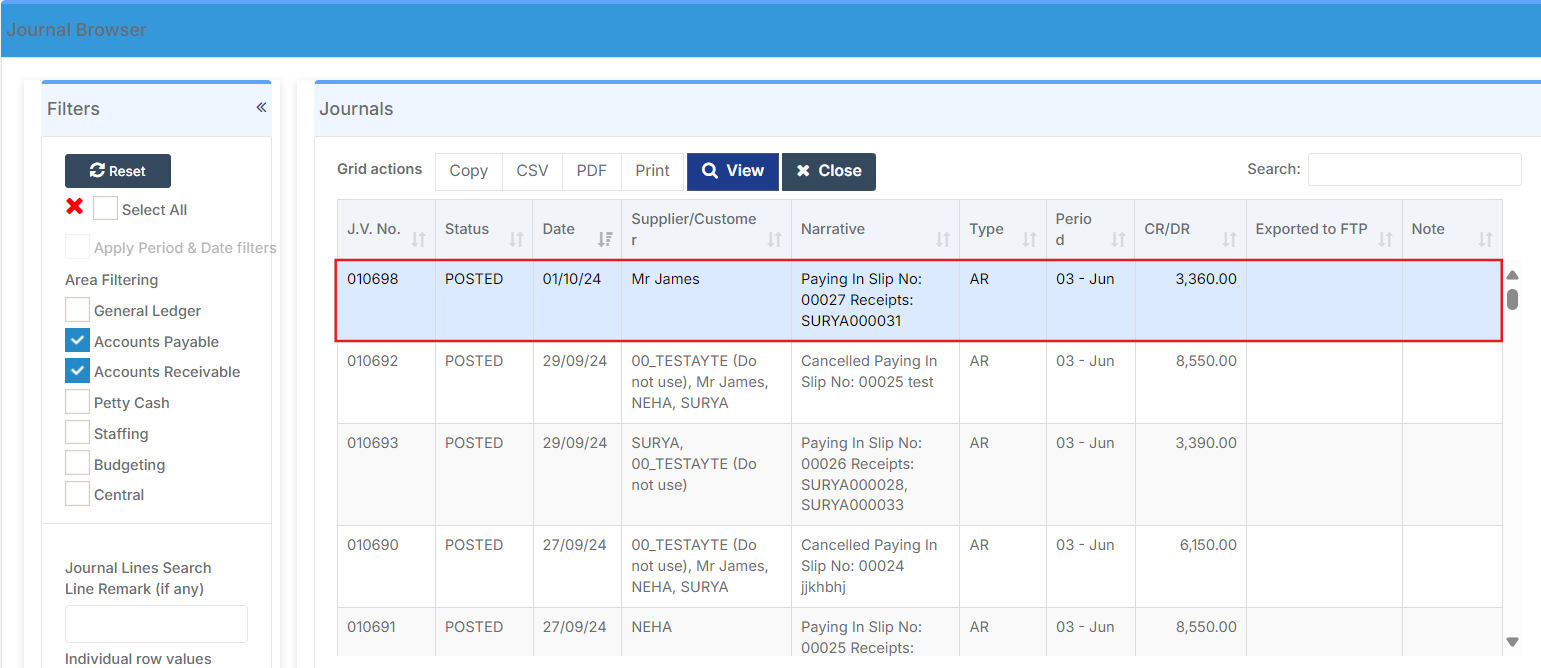
Task: Sort journals by Status column icon
Action: (516, 239)
